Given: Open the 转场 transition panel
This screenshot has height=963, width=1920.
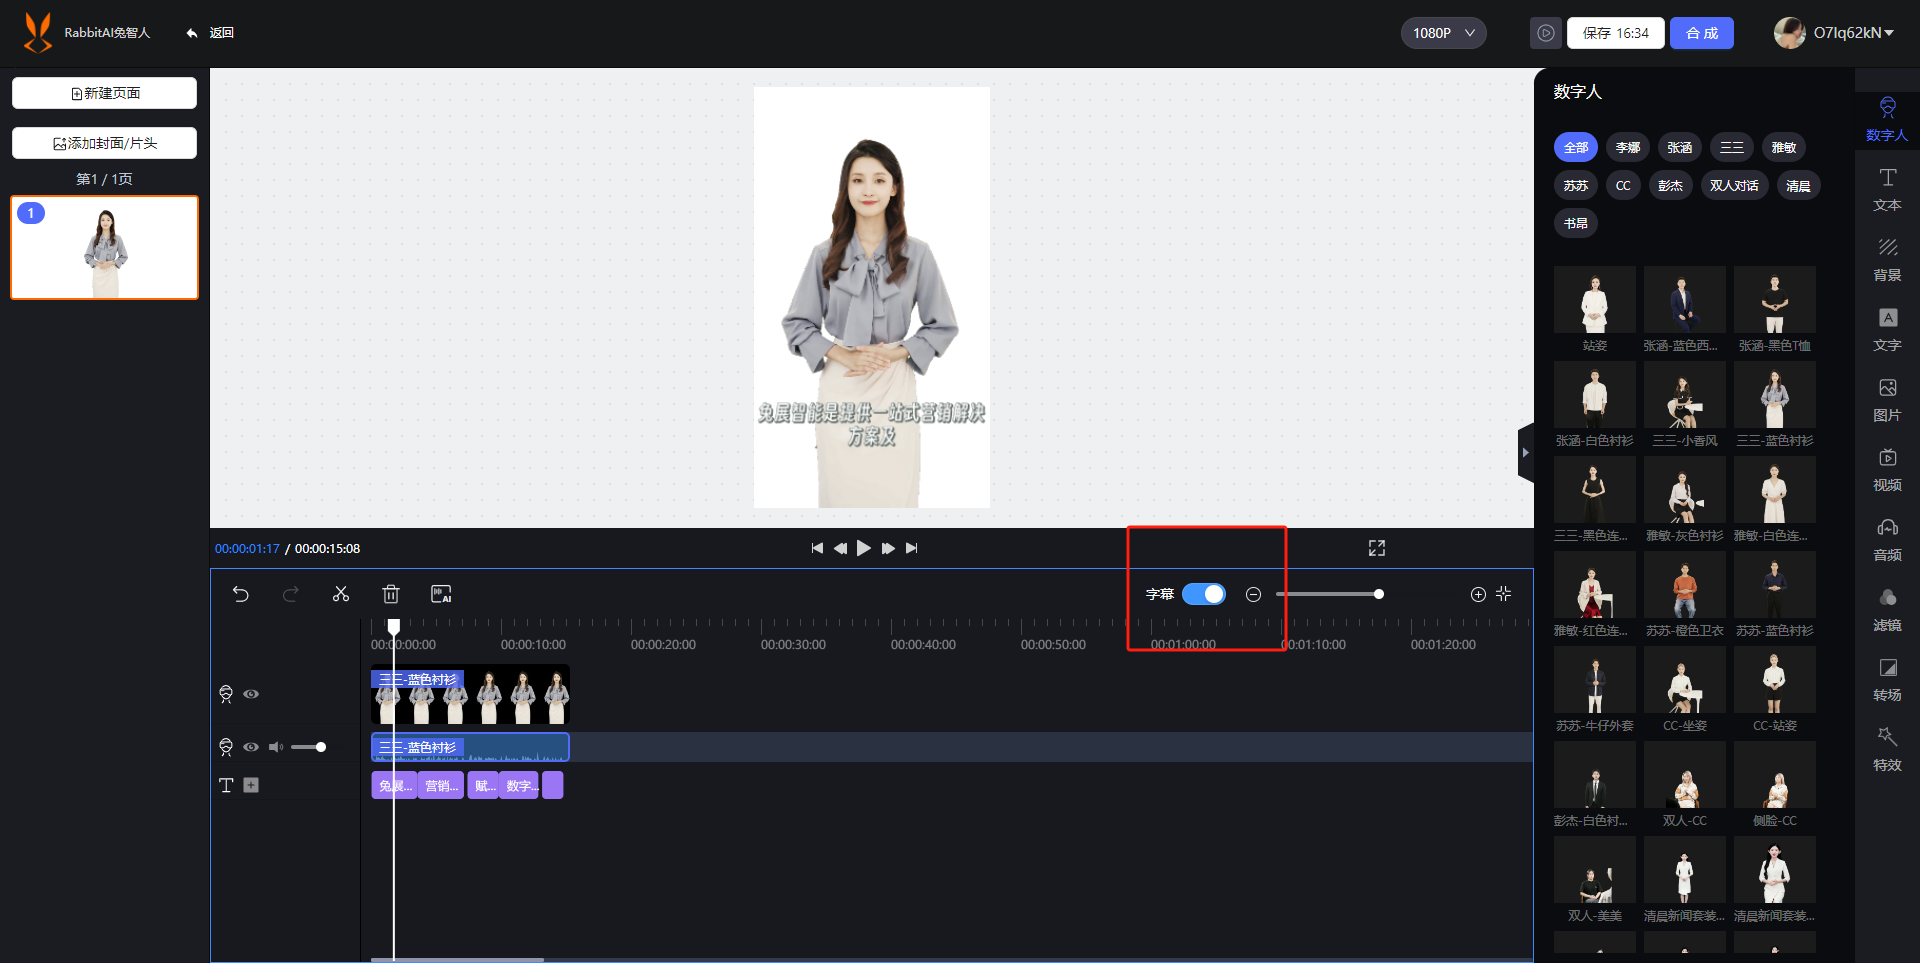Looking at the screenshot, I should click(x=1887, y=680).
